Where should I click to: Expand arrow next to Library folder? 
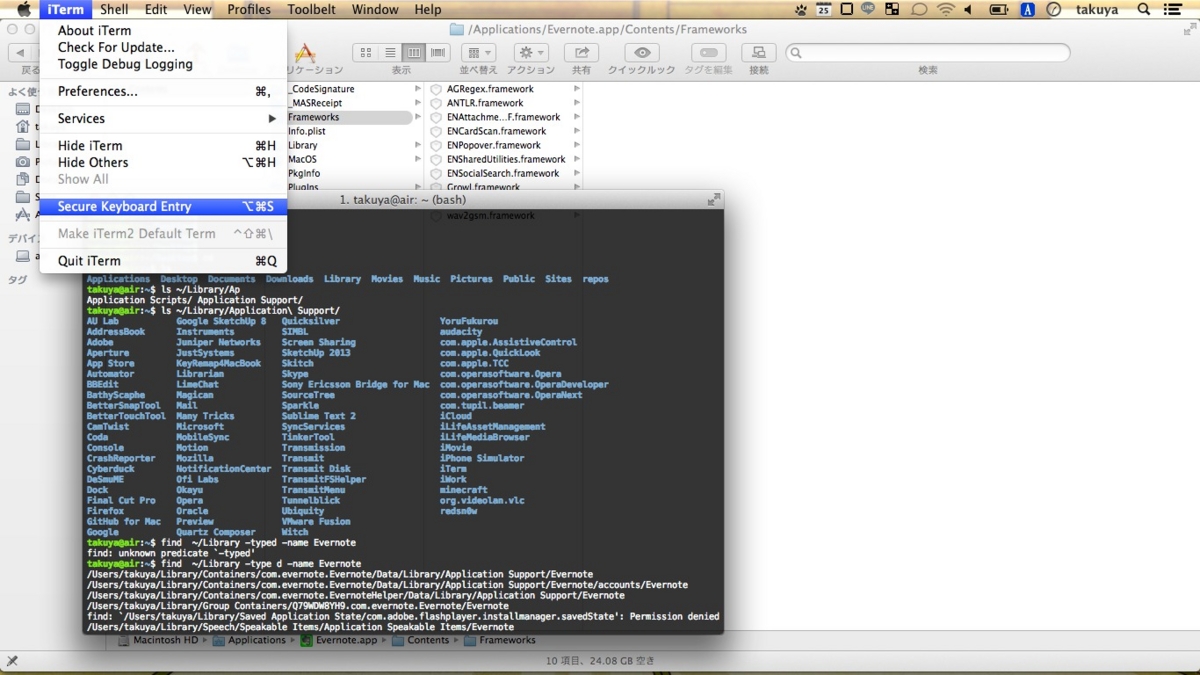(x=418, y=145)
